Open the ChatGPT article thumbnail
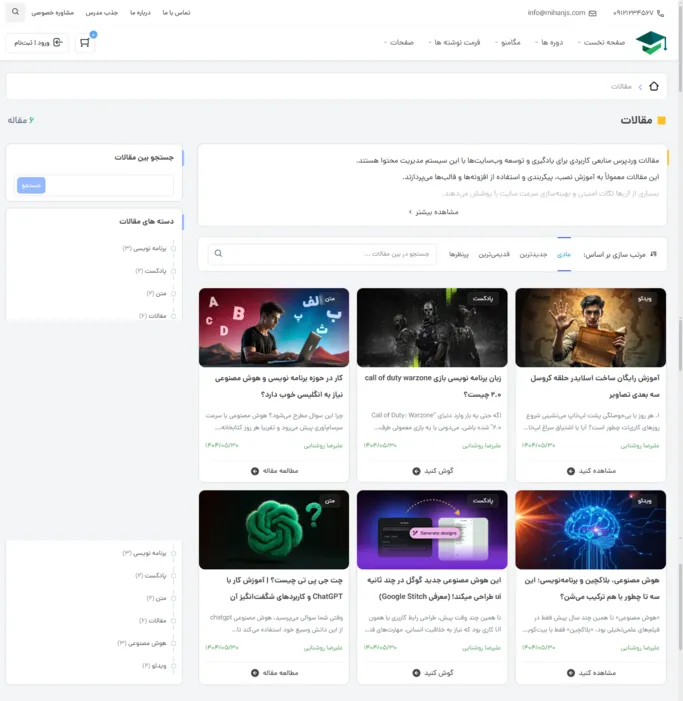The width and height of the screenshot is (683, 701). tap(274, 529)
